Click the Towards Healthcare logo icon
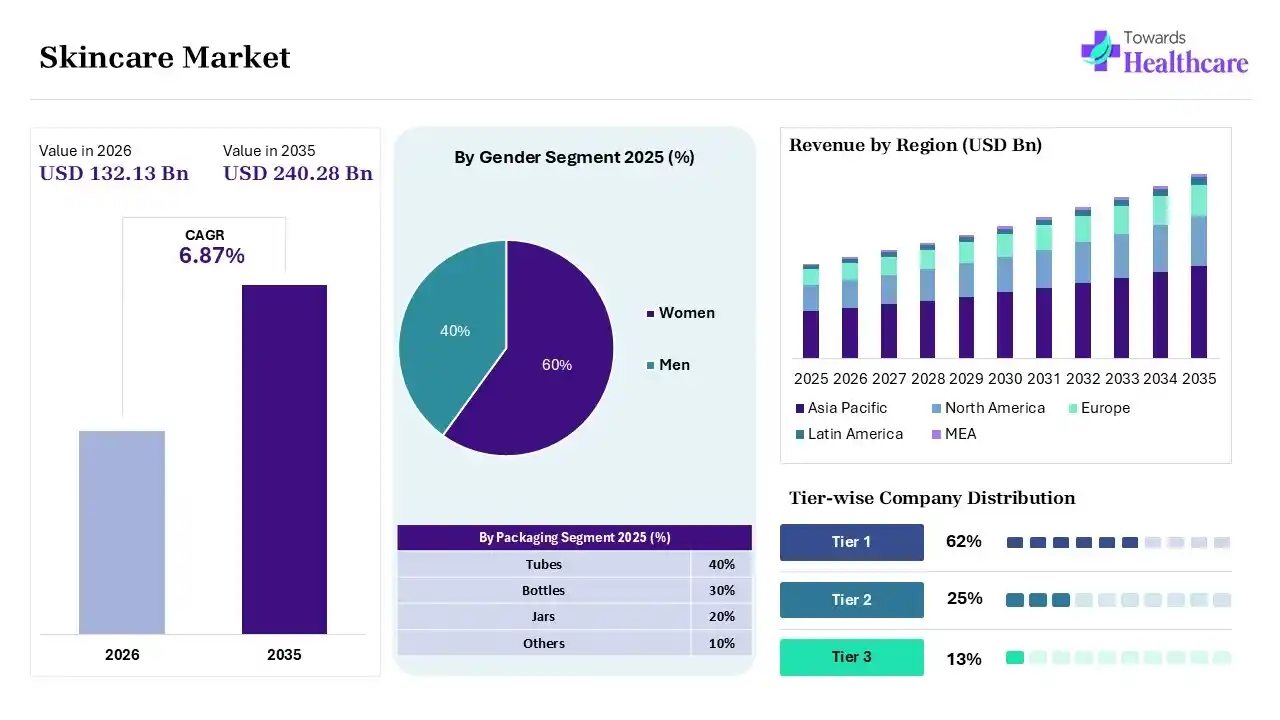Image resolution: width=1280 pixels, height=720 pixels. point(1100,50)
